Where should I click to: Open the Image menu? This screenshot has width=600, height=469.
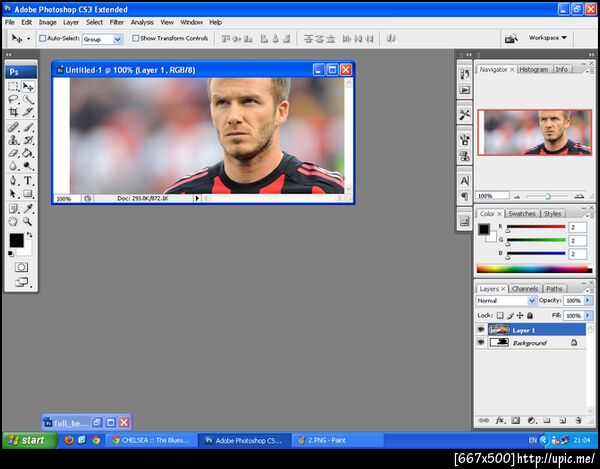tap(47, 22)
